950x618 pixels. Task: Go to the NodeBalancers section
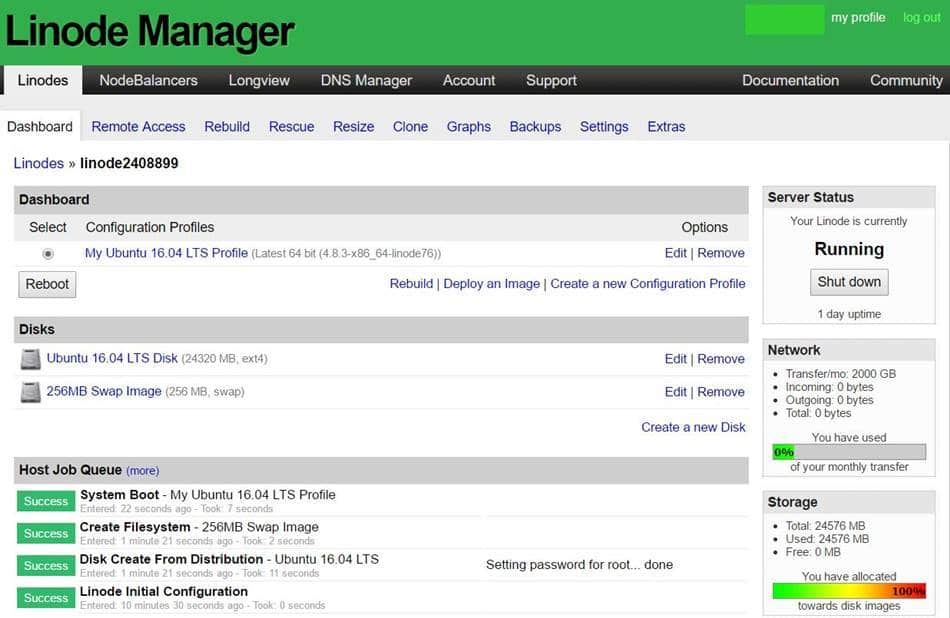(x=148, y=81)
